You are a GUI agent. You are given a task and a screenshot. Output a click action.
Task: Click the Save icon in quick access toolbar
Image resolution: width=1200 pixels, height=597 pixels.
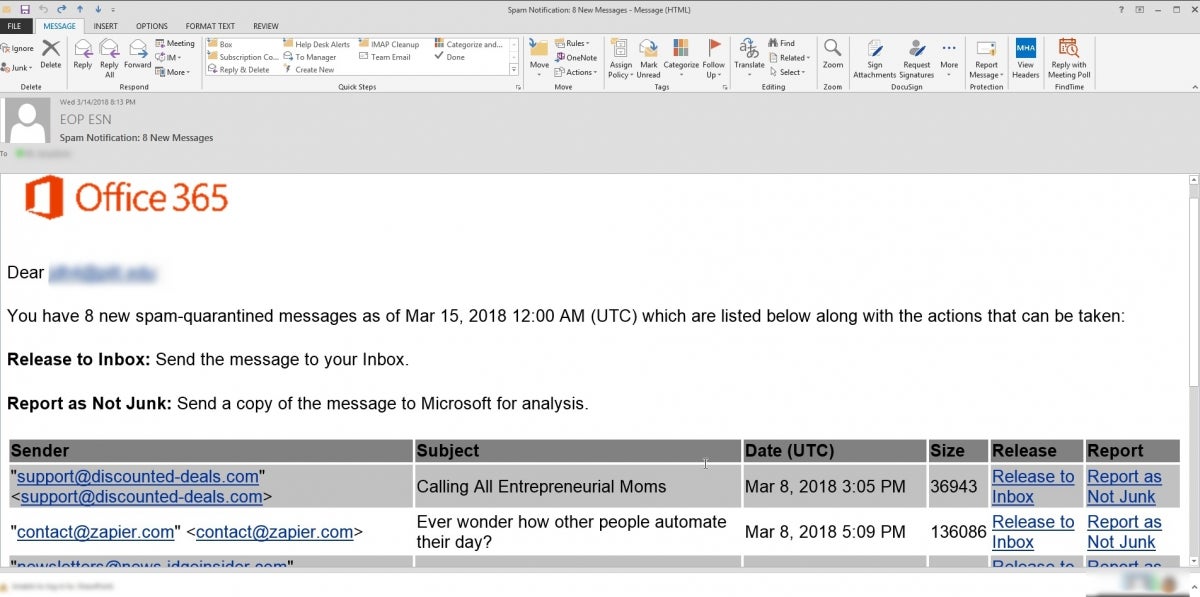pos(24,9)
